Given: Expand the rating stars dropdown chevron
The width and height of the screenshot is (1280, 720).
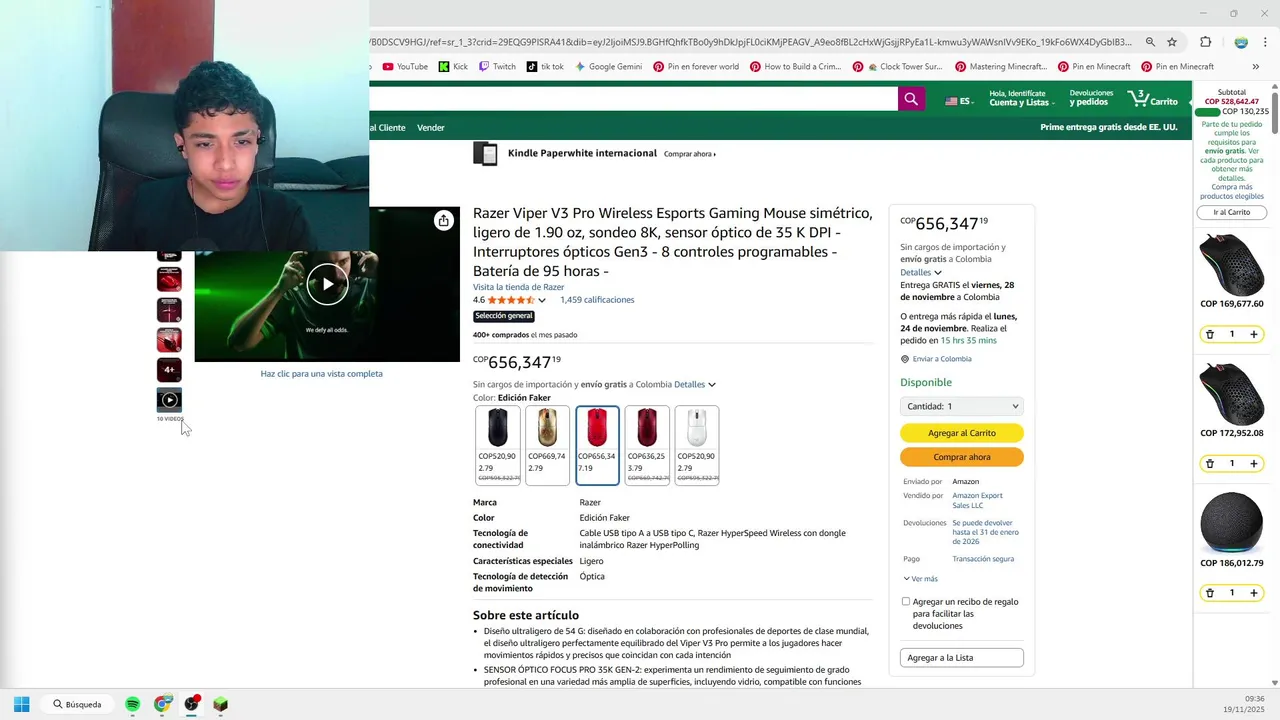Looking at the screenshot, I should point(542,300).
